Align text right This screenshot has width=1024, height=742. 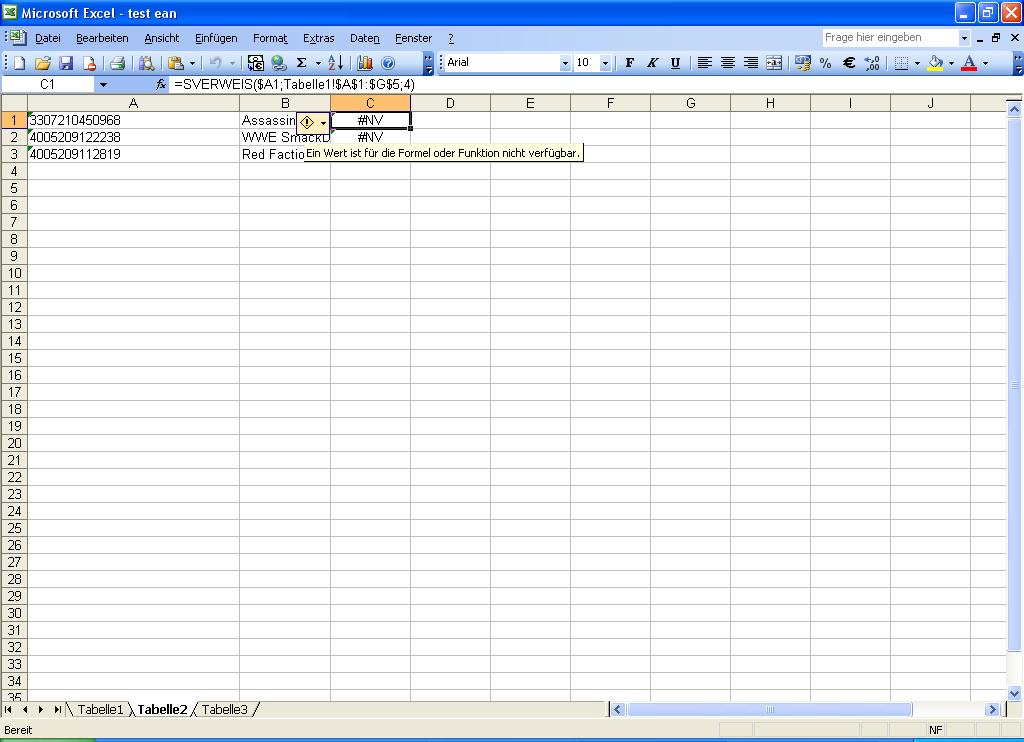751,63
